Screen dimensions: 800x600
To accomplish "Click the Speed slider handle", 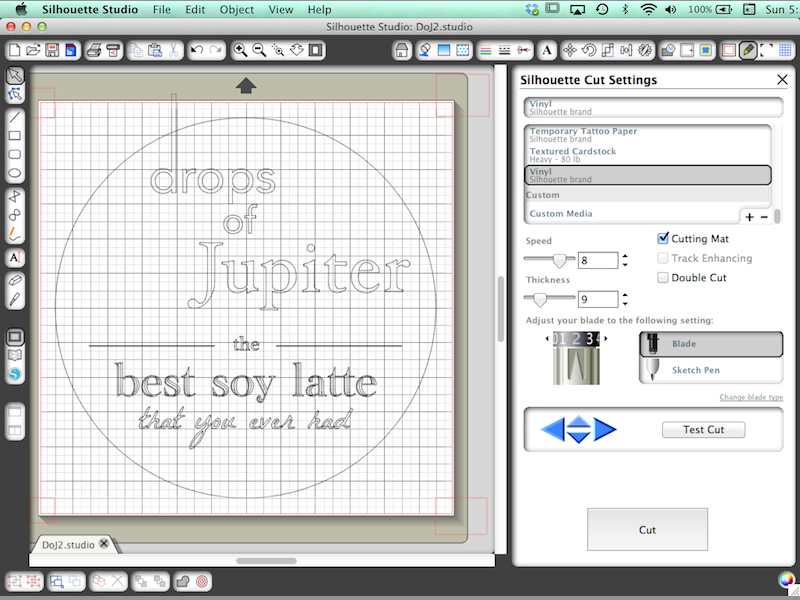I will (560, 260).
